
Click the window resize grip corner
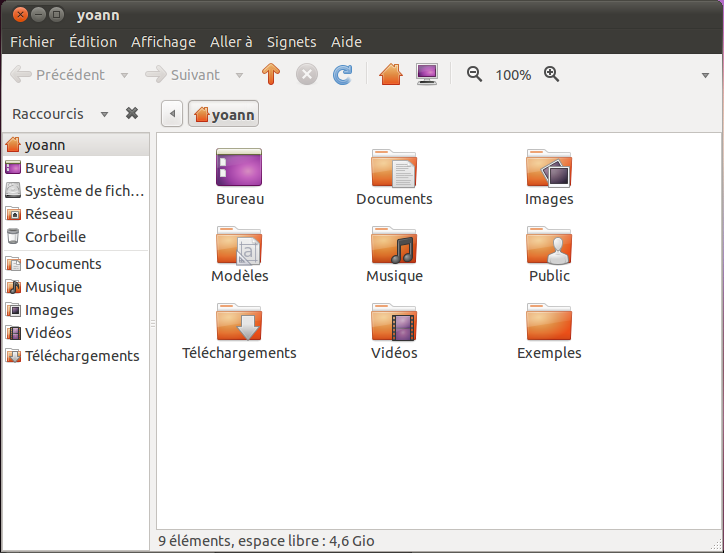point(716,545)
